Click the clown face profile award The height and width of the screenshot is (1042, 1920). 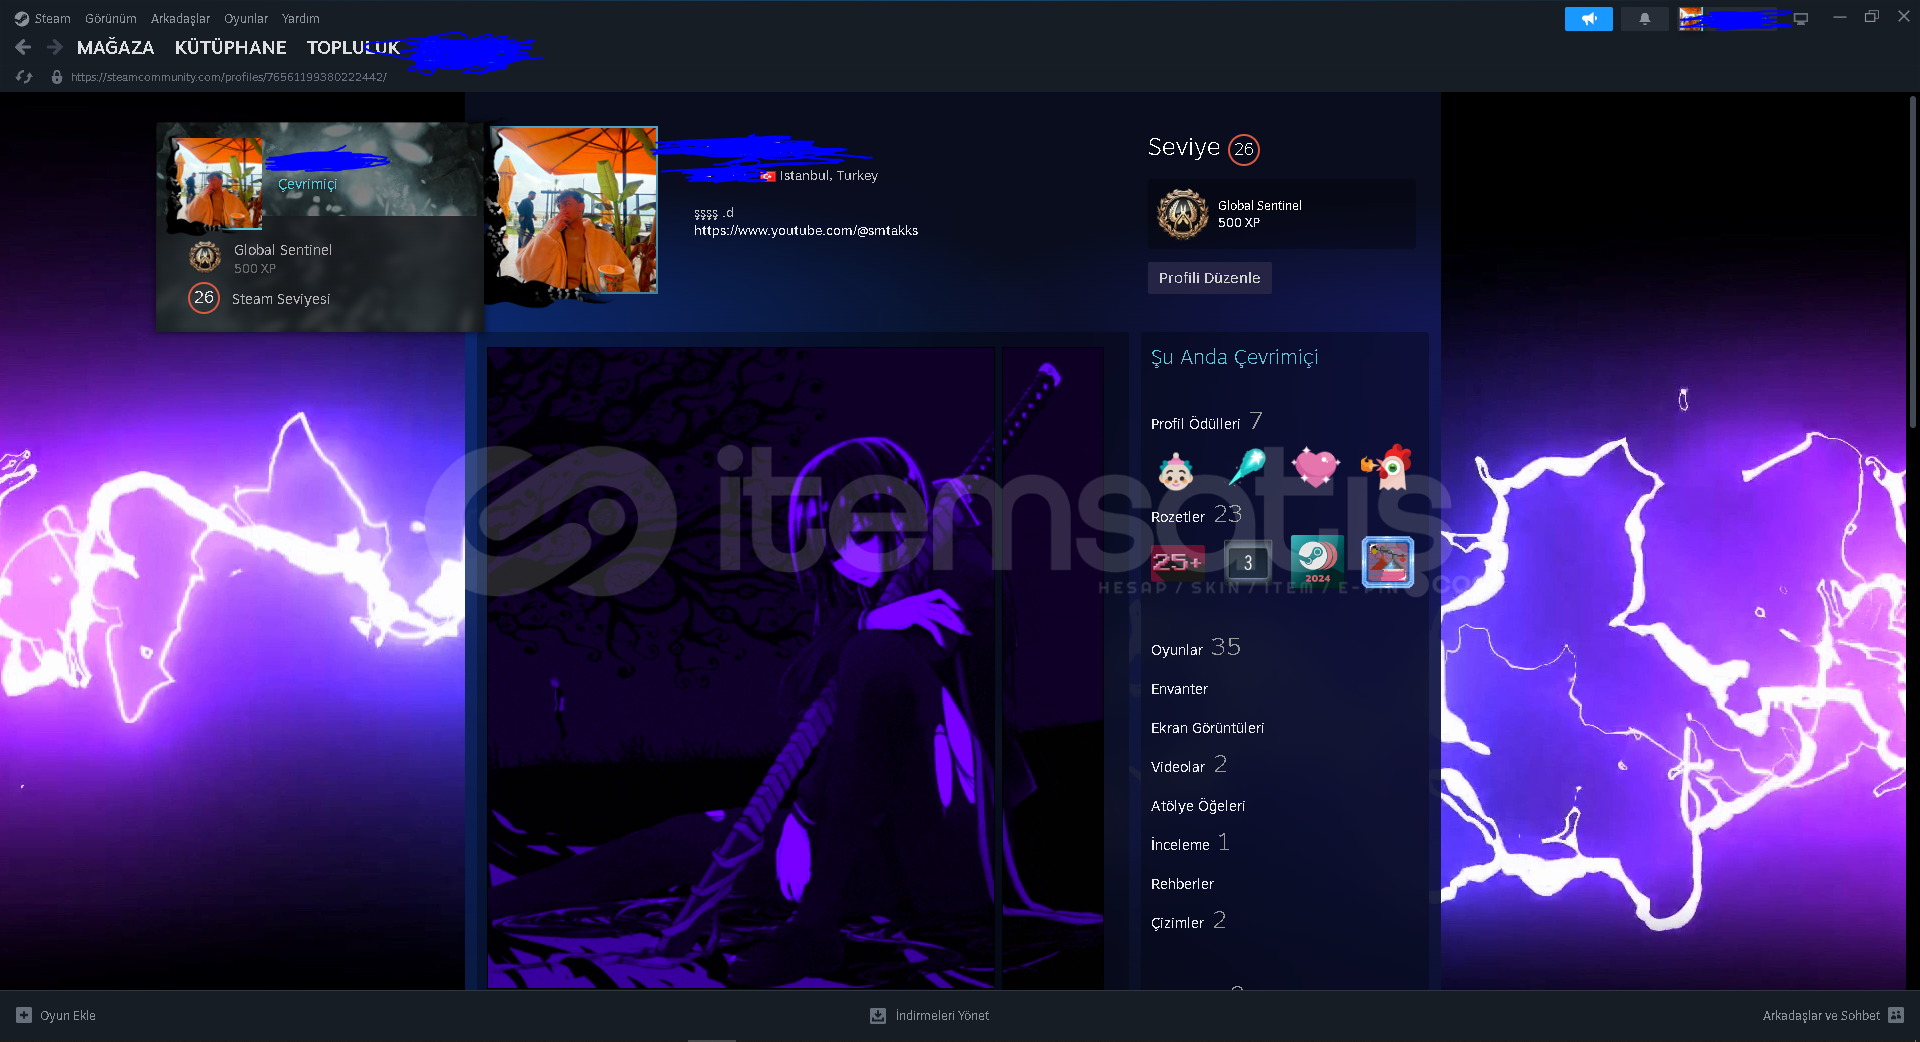pyautogui.click(x=1176, y=469)
